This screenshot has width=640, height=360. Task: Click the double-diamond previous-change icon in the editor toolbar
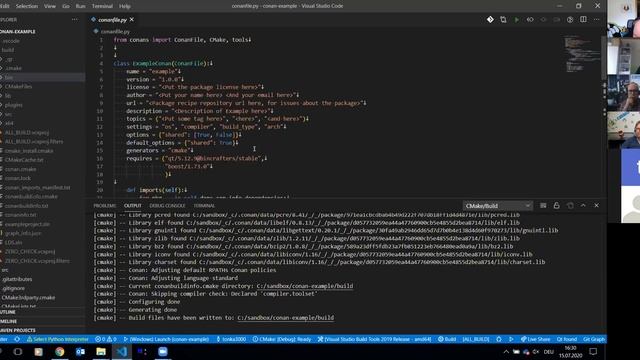(530, 20)
